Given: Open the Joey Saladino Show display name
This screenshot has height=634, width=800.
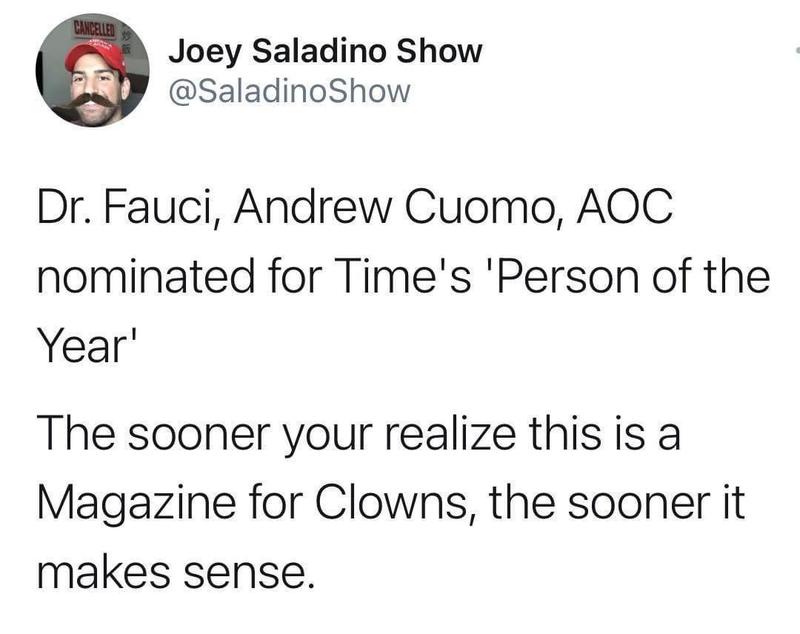Looking at the screenshot, I should [326, 53].
